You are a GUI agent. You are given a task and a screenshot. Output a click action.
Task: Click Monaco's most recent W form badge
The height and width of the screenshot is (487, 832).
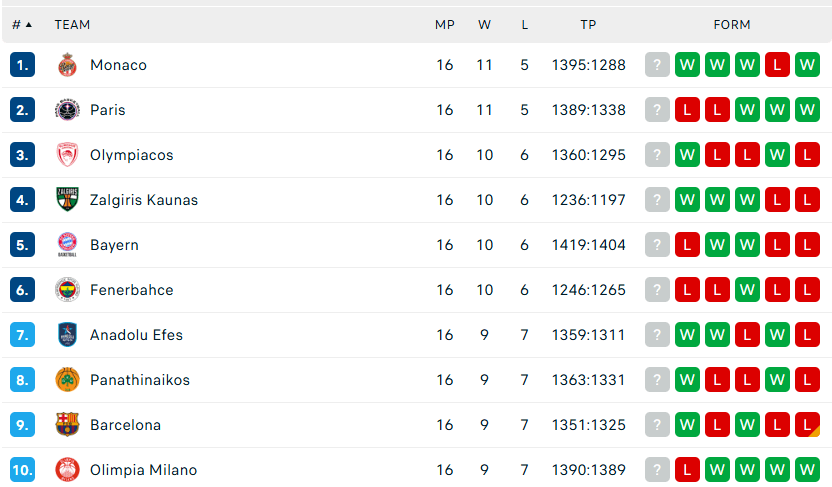687,65
